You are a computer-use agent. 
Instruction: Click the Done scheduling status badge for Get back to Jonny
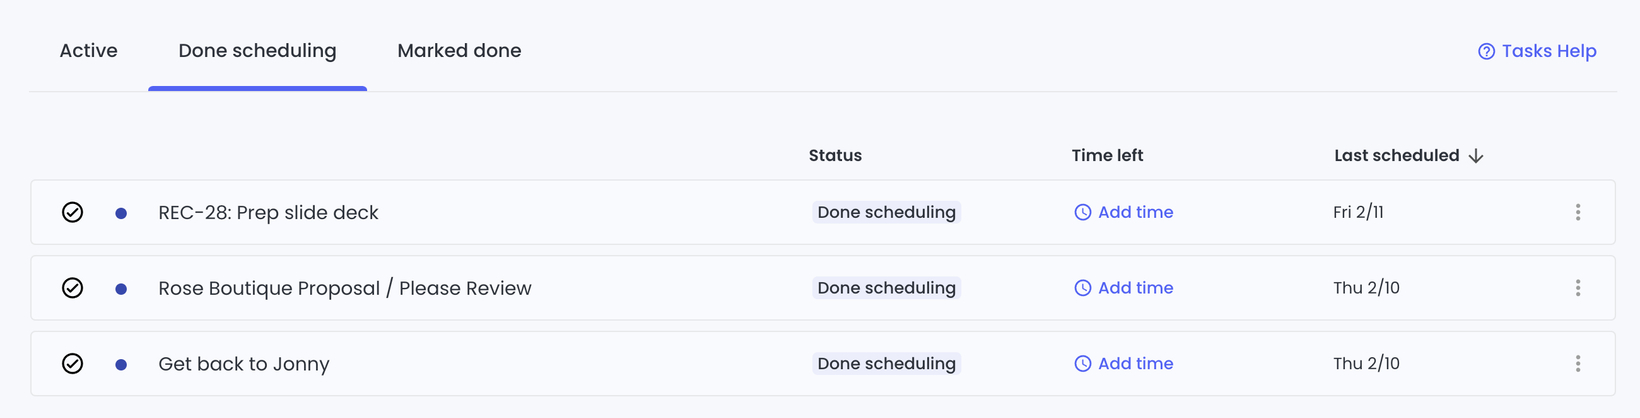[886, 364]
